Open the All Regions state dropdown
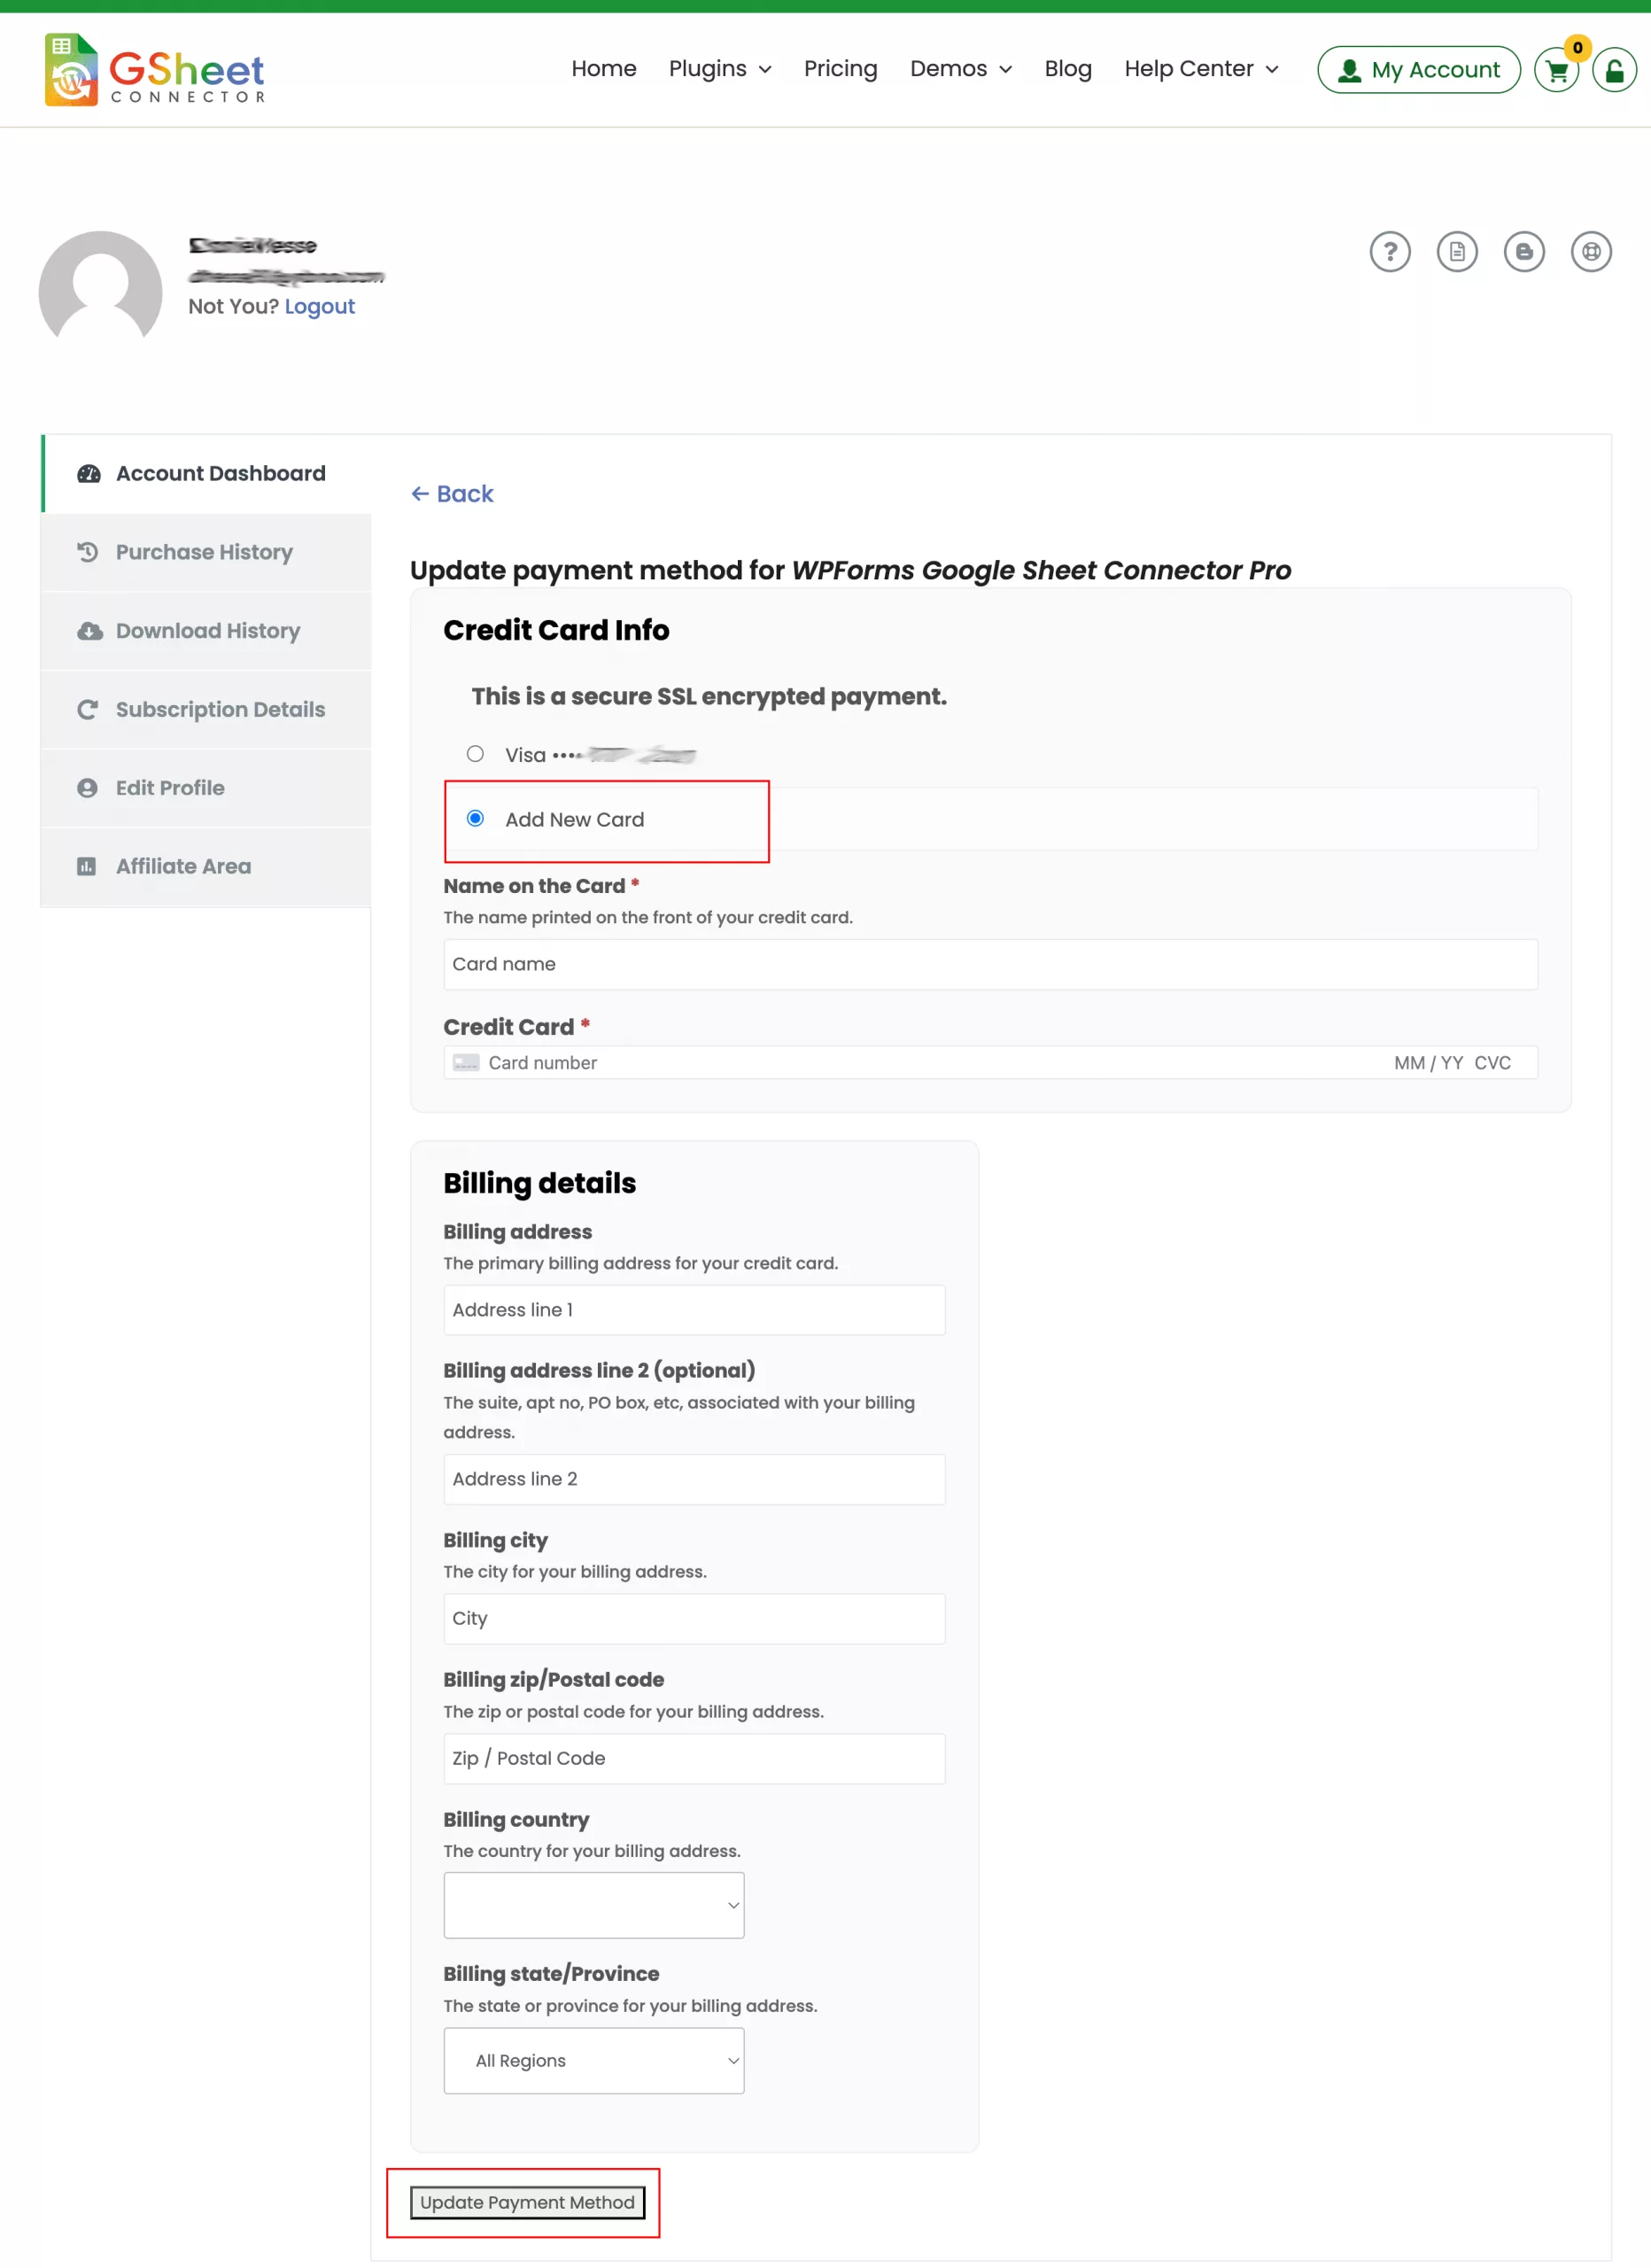The width and height of the screenshot is (1651, 2268). pyautogui.click(x=594, y=2060)
